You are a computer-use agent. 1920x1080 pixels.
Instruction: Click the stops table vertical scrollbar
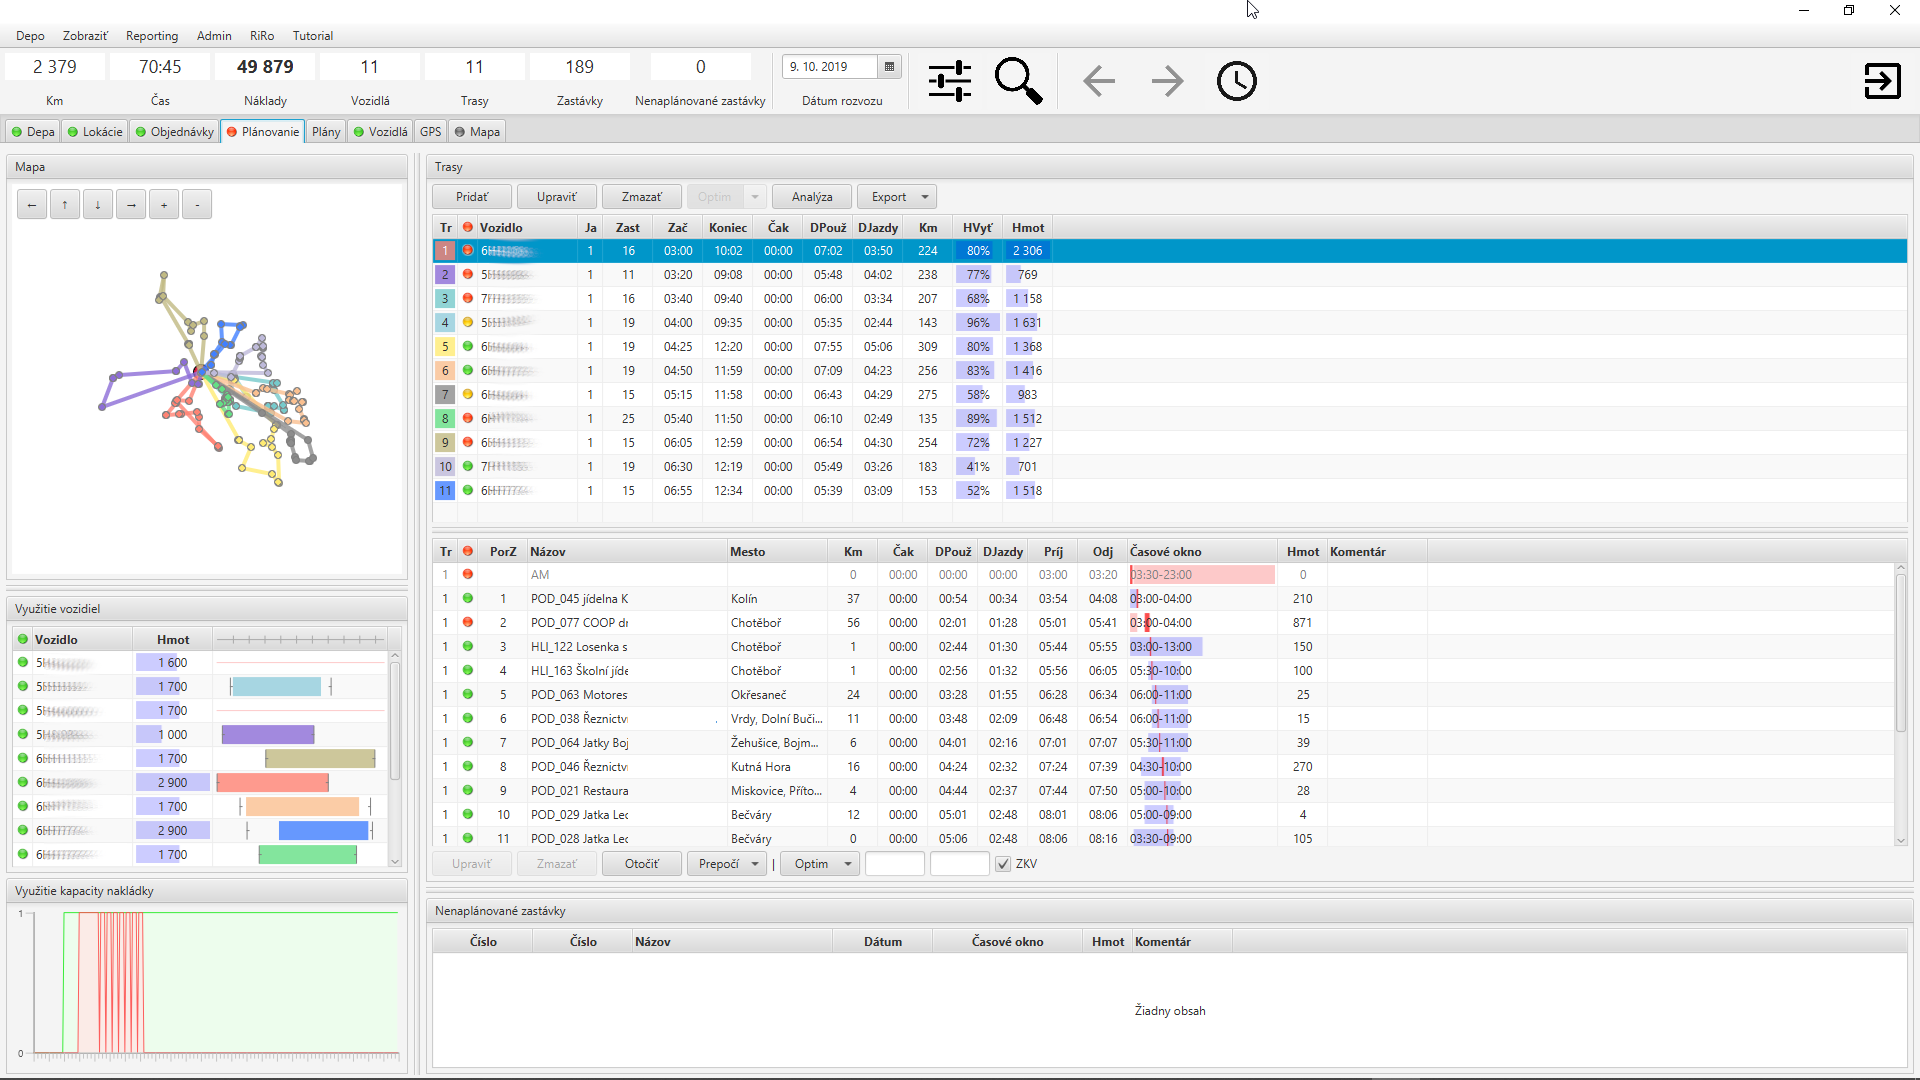point(1901,650)
